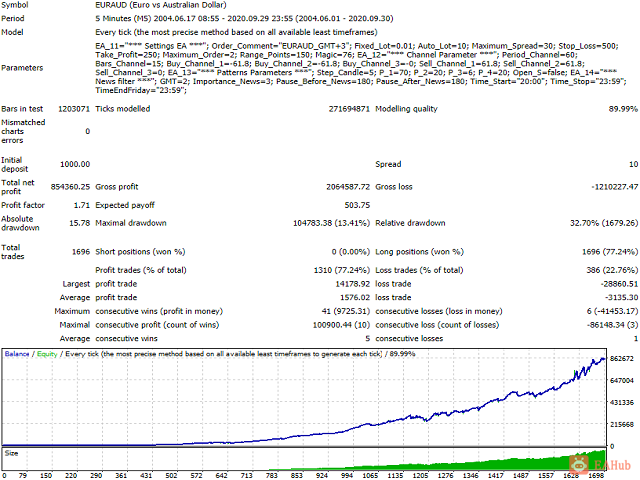Click the average loss trade value -3135.30

pyautogui.click(x=621, y=297)
